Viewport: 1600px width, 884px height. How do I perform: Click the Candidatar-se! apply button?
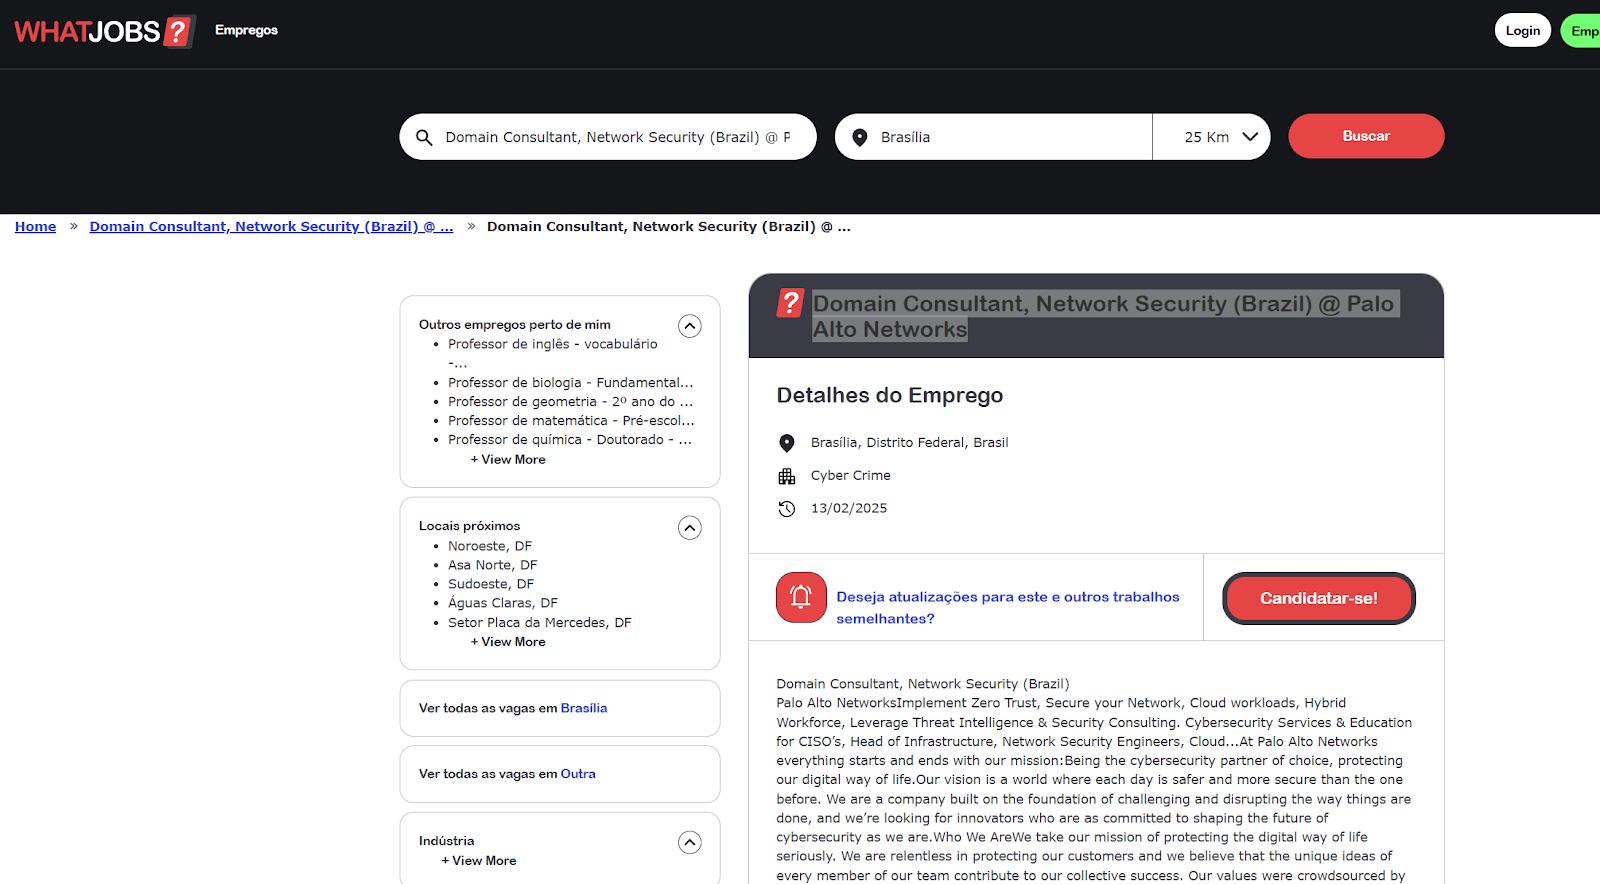(1318, 598)
